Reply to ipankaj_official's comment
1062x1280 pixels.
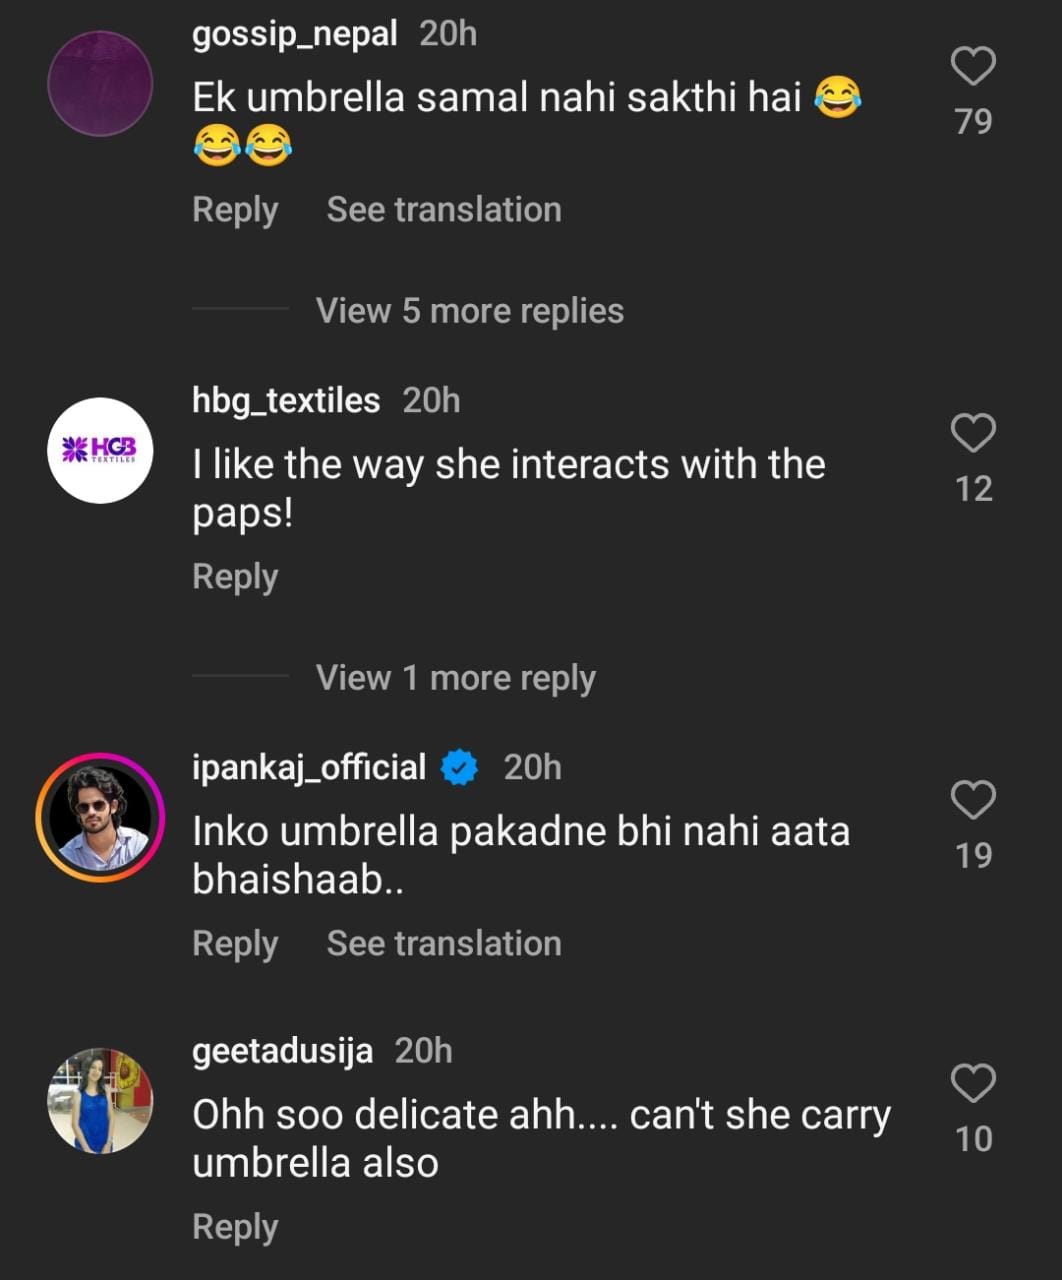pyautogui.click(x=235, y=944)
